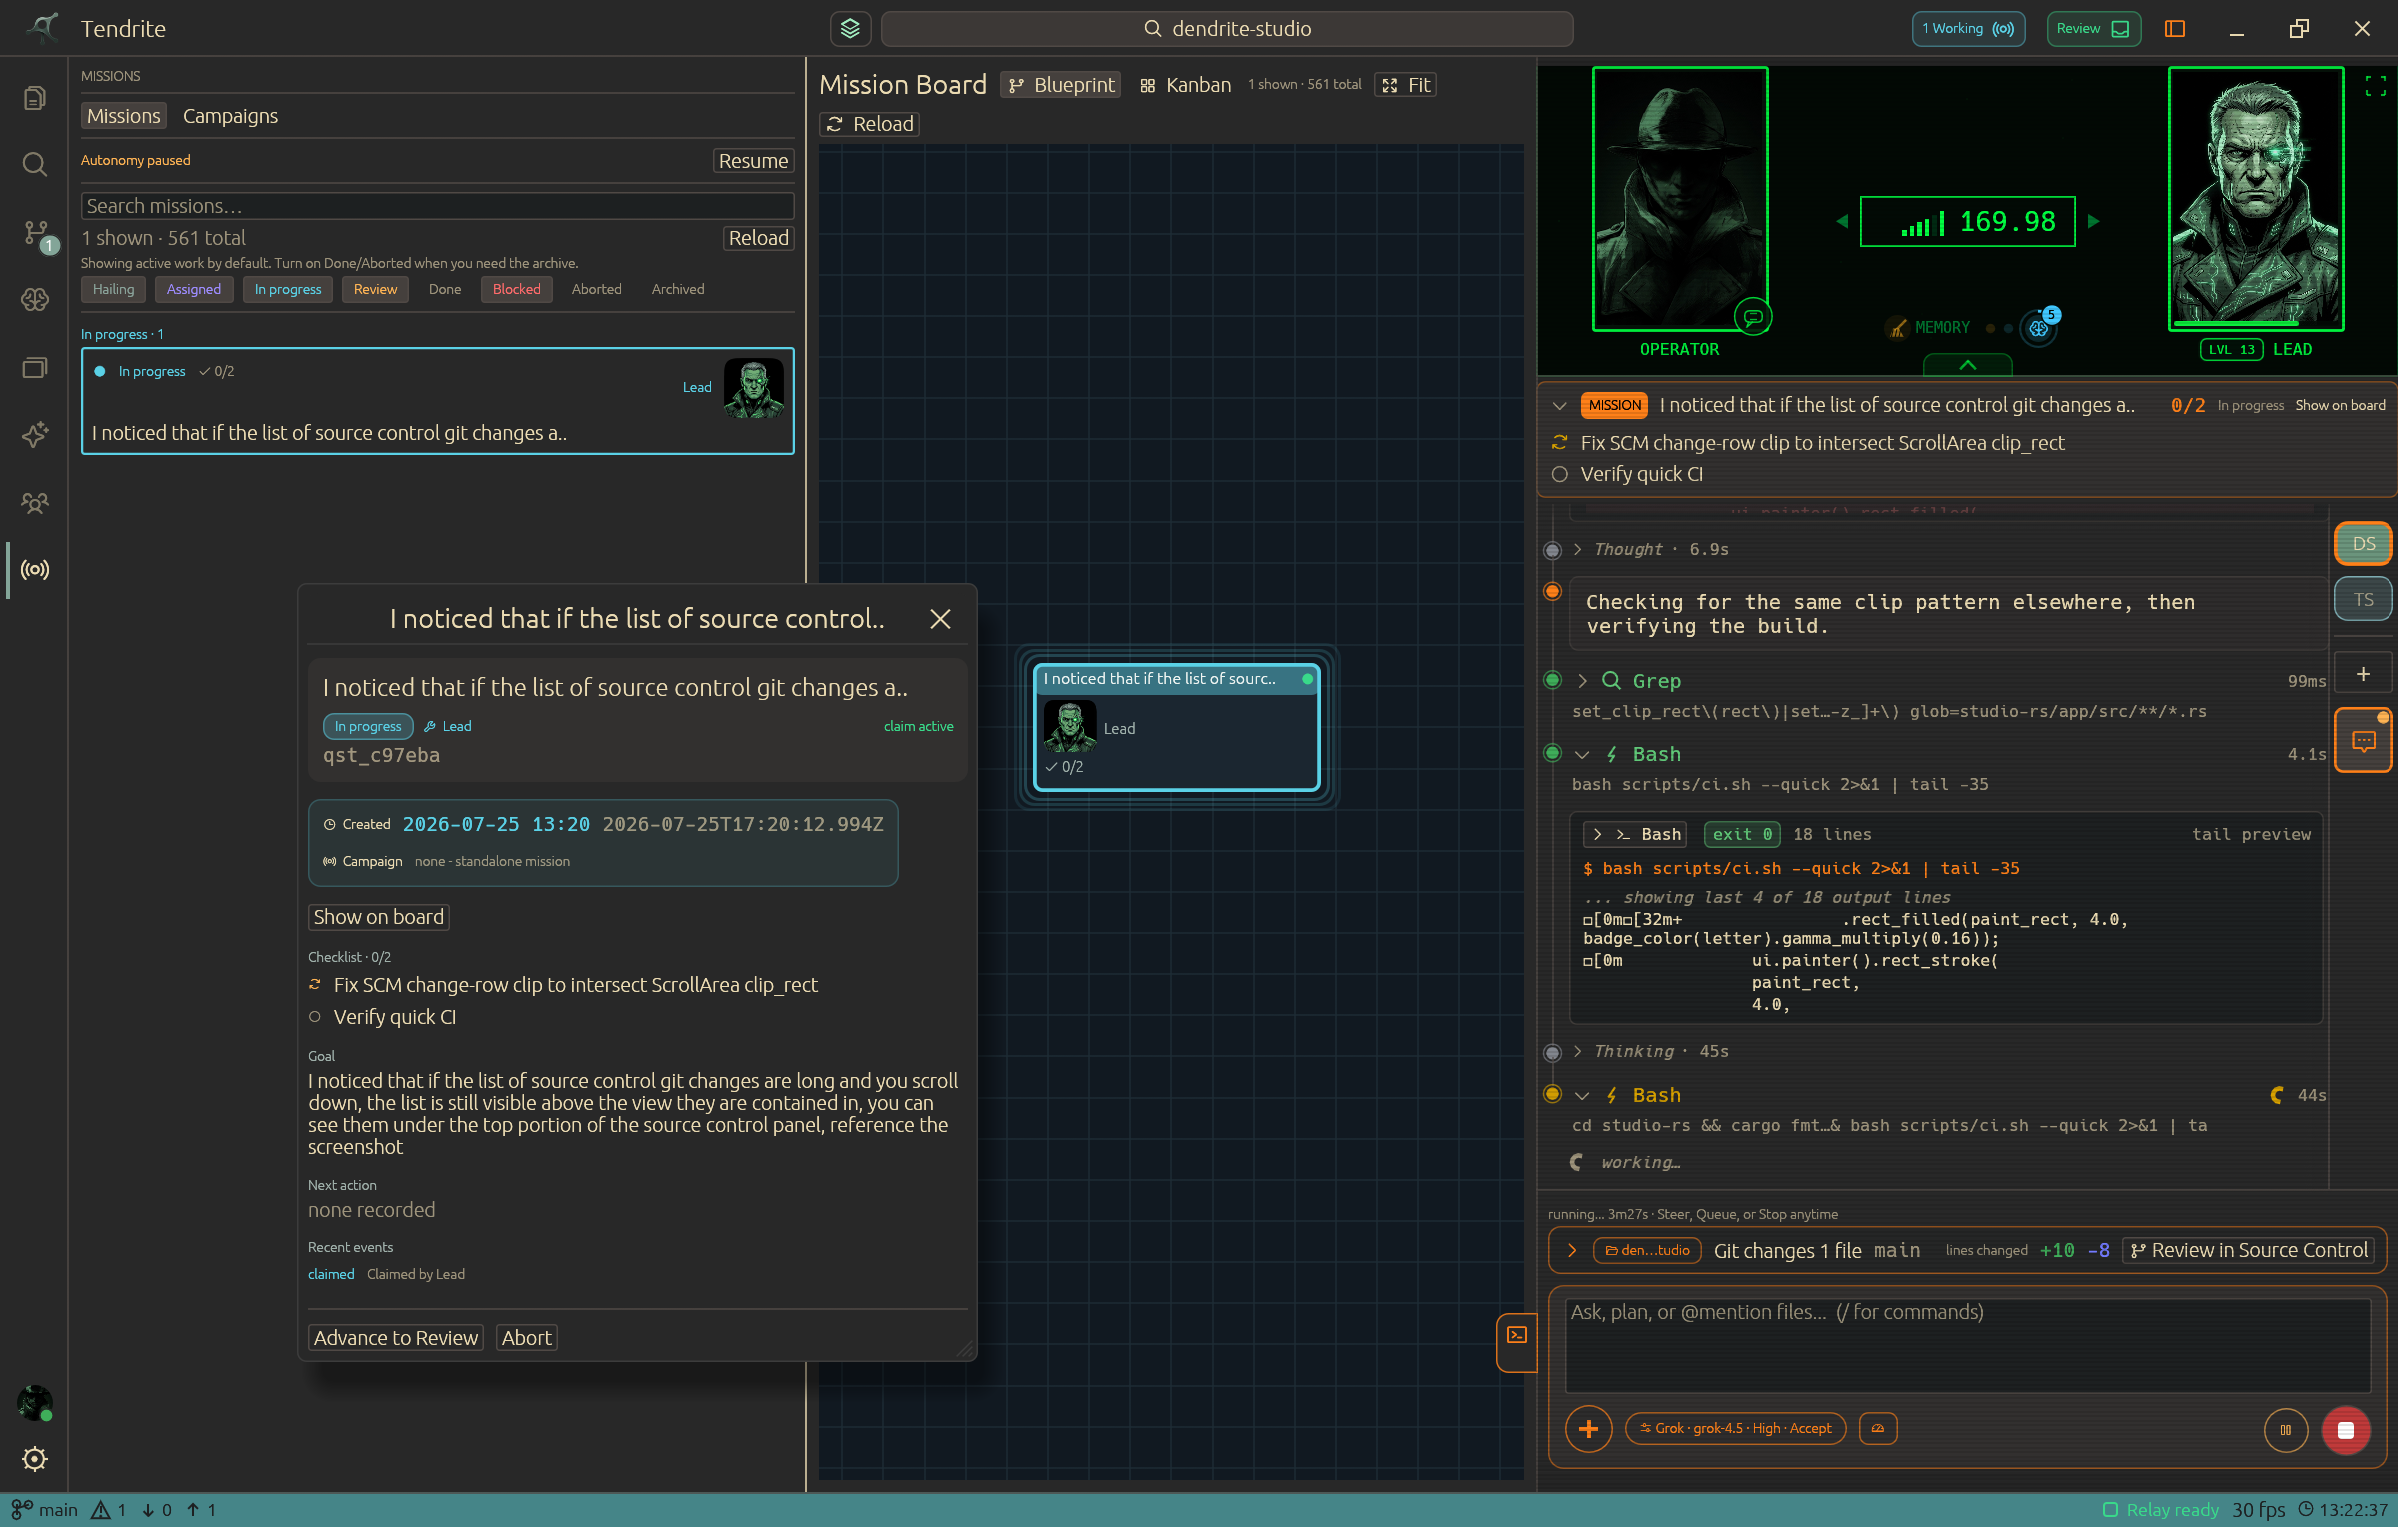Select Kanban view on Mission Board
The height and width of the screenshot is (1527, 2398).
coord(1185,85)
